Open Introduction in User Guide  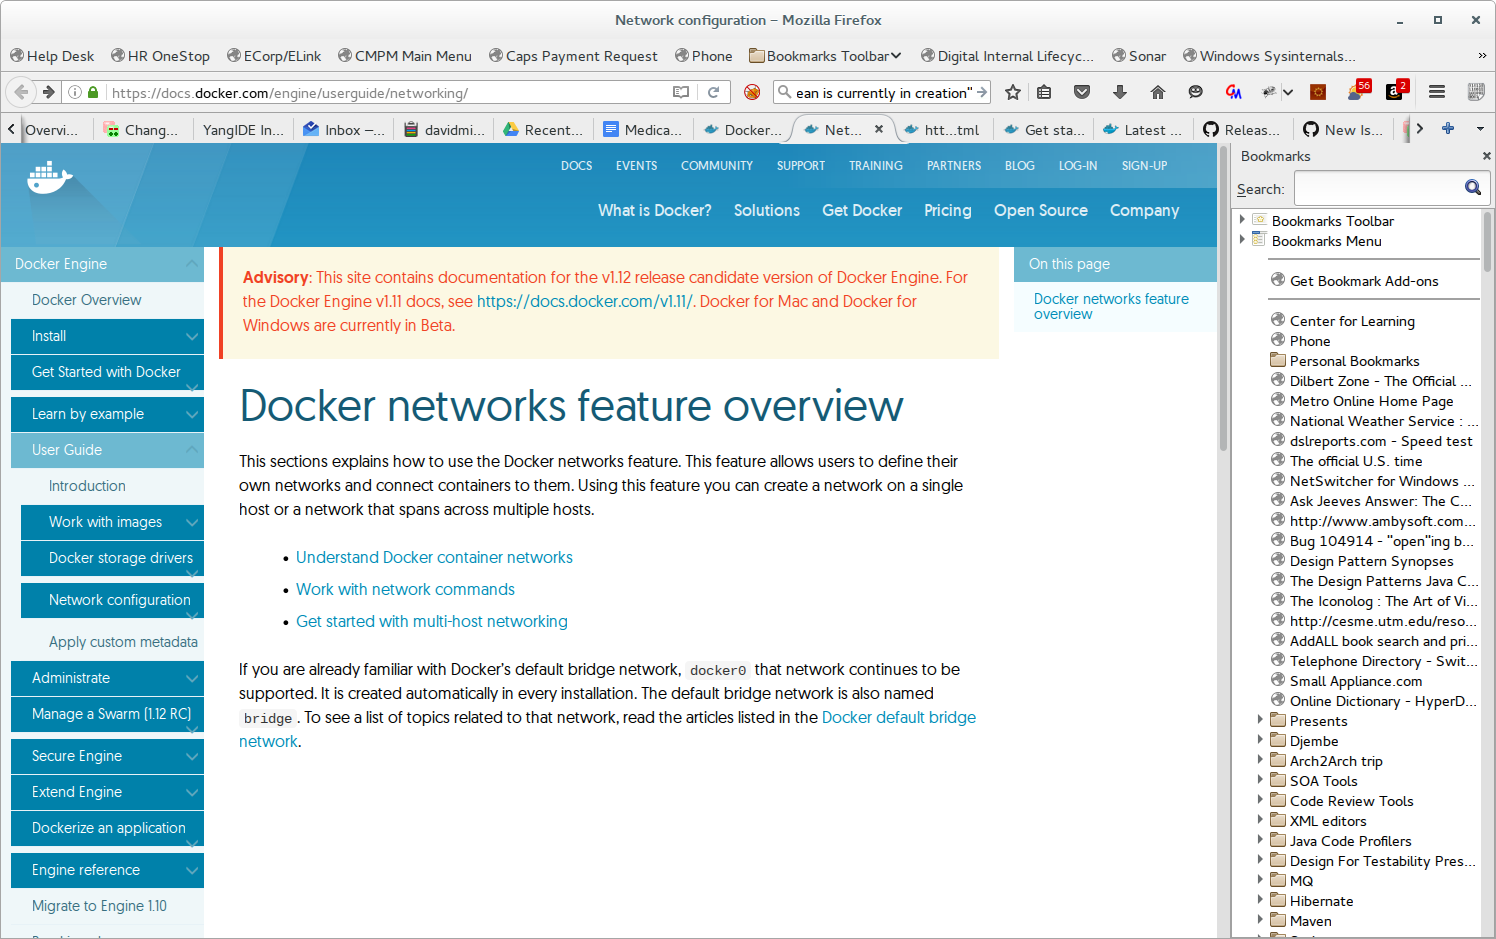[87, 486]
